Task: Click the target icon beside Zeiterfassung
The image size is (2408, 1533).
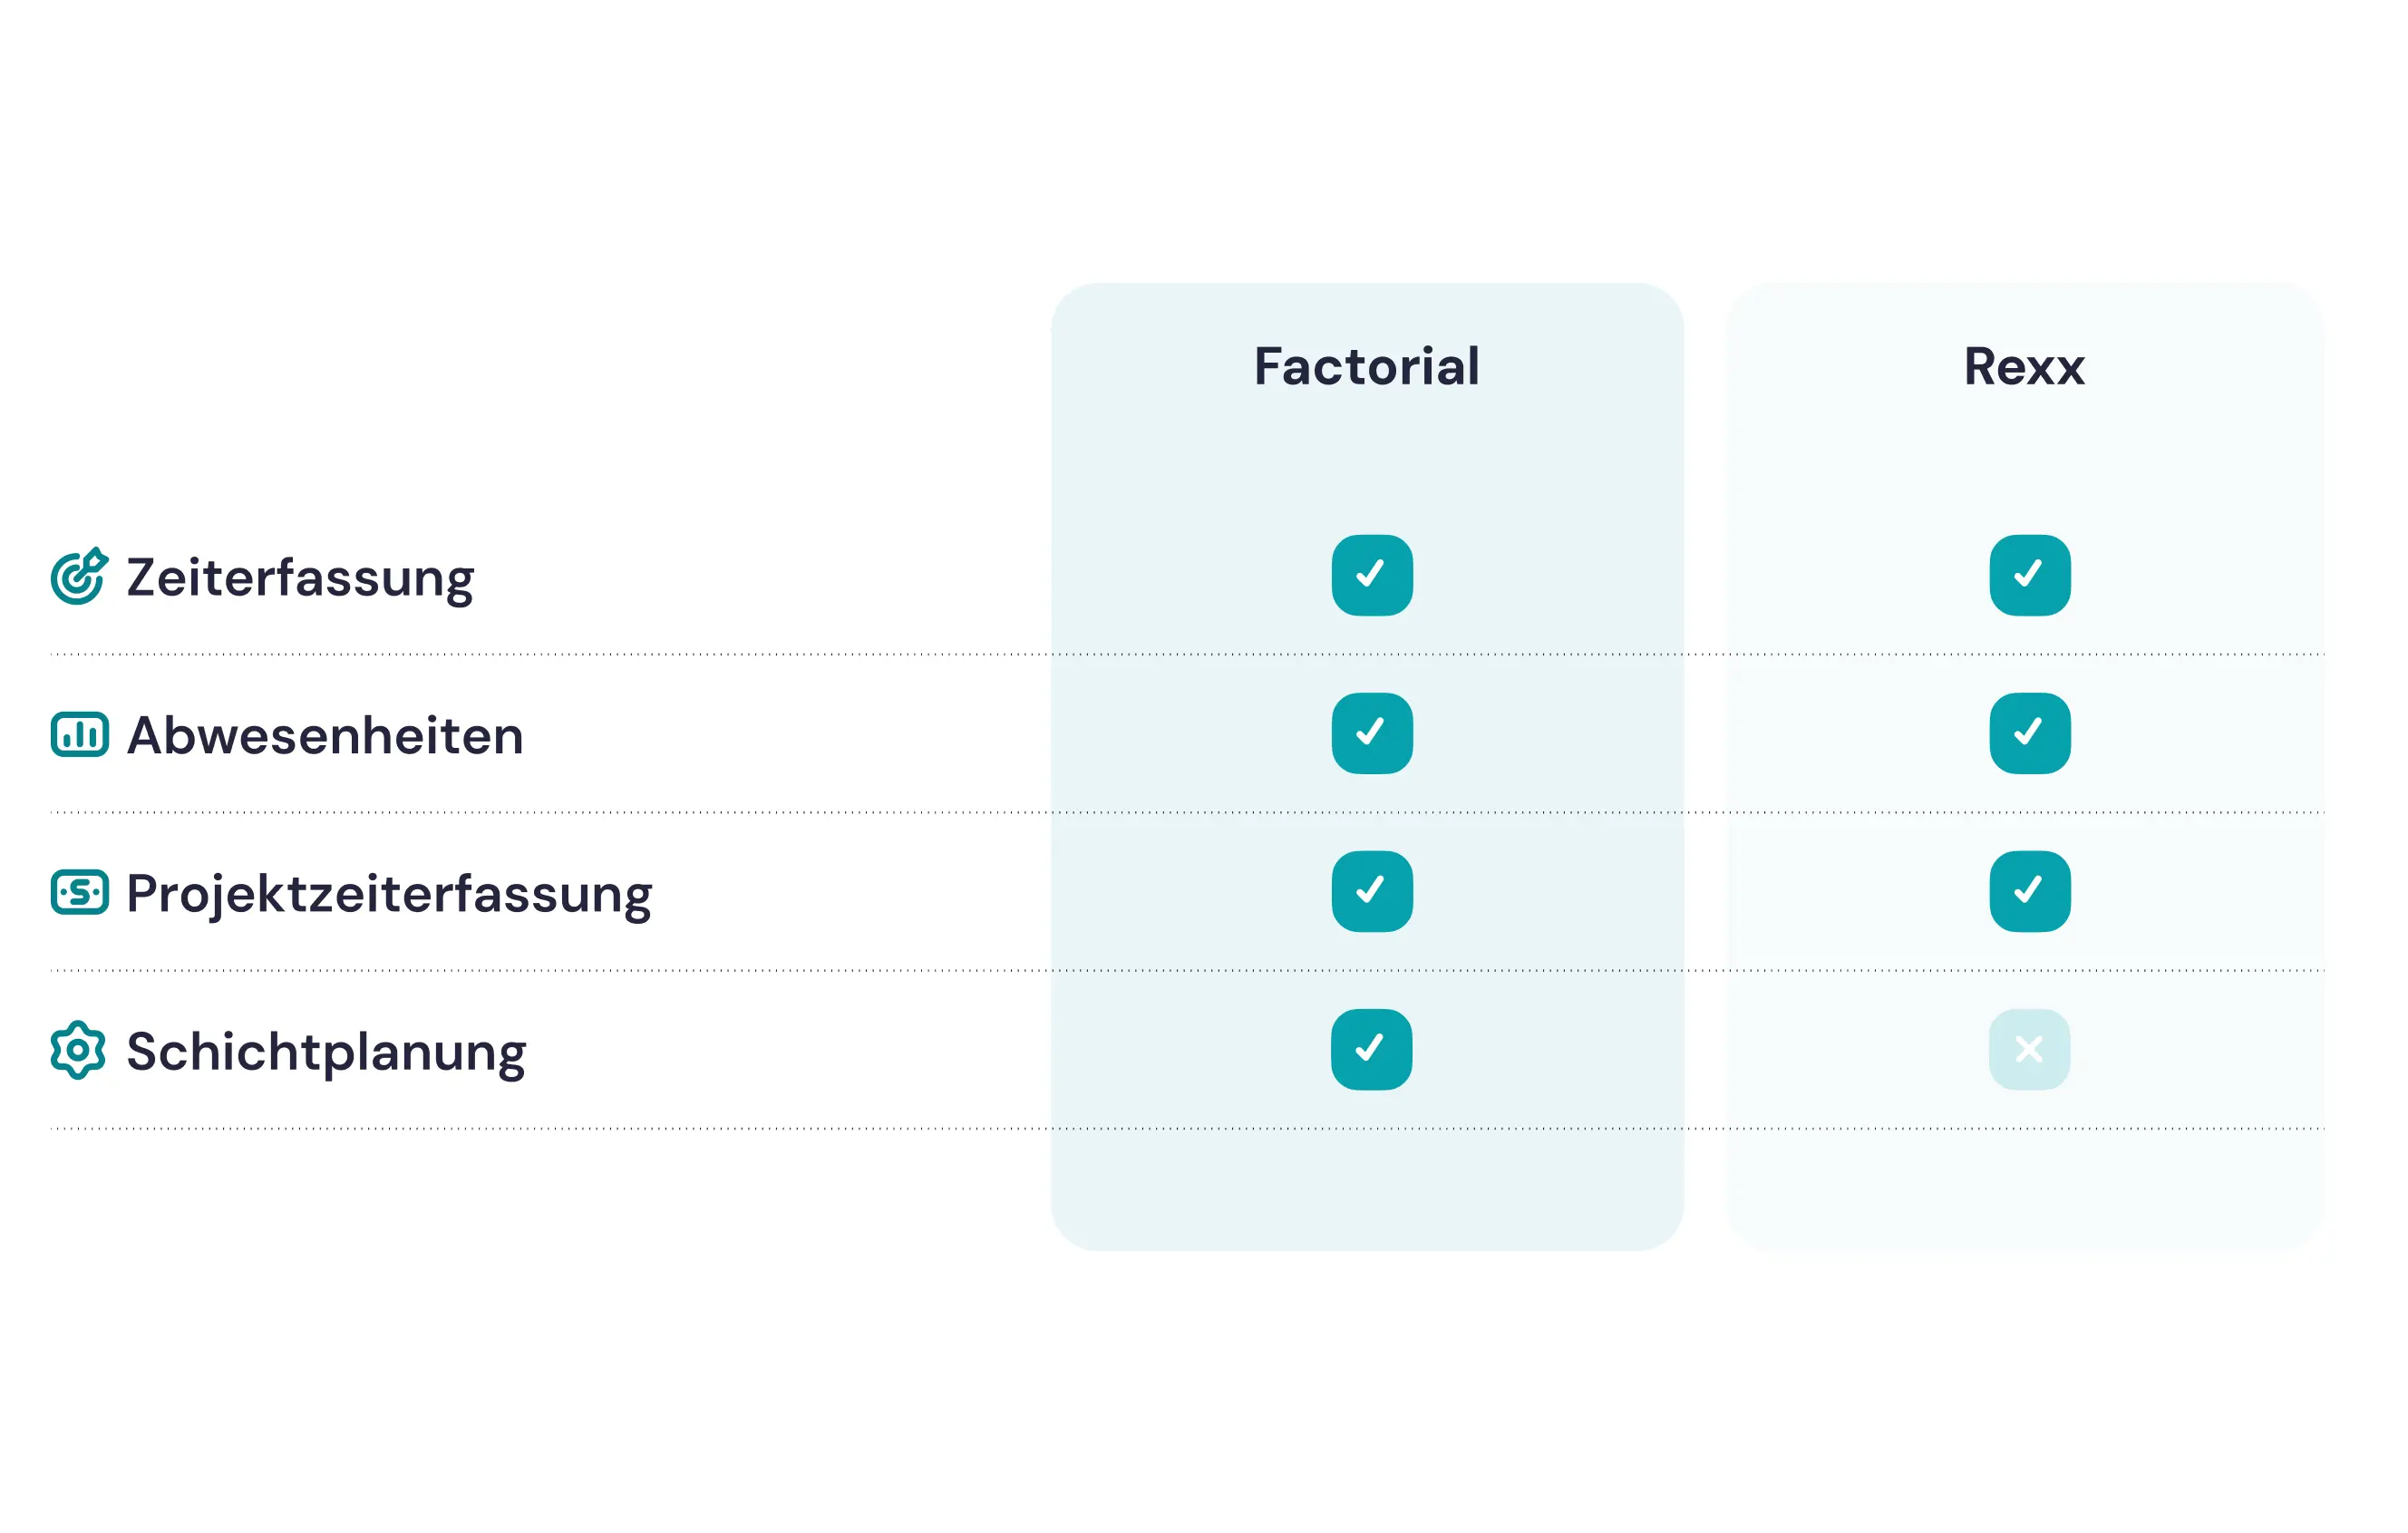Action: coord(79,577)
